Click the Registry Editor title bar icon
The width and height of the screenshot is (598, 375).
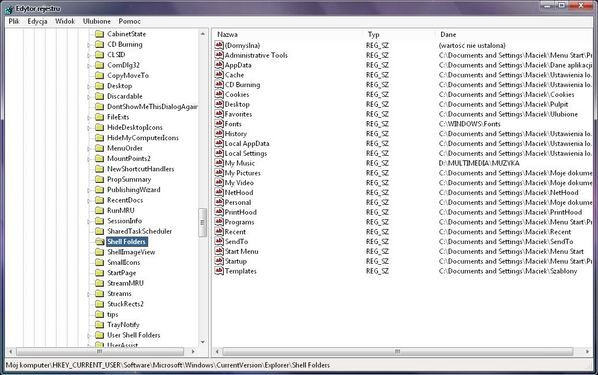point(9,9)
